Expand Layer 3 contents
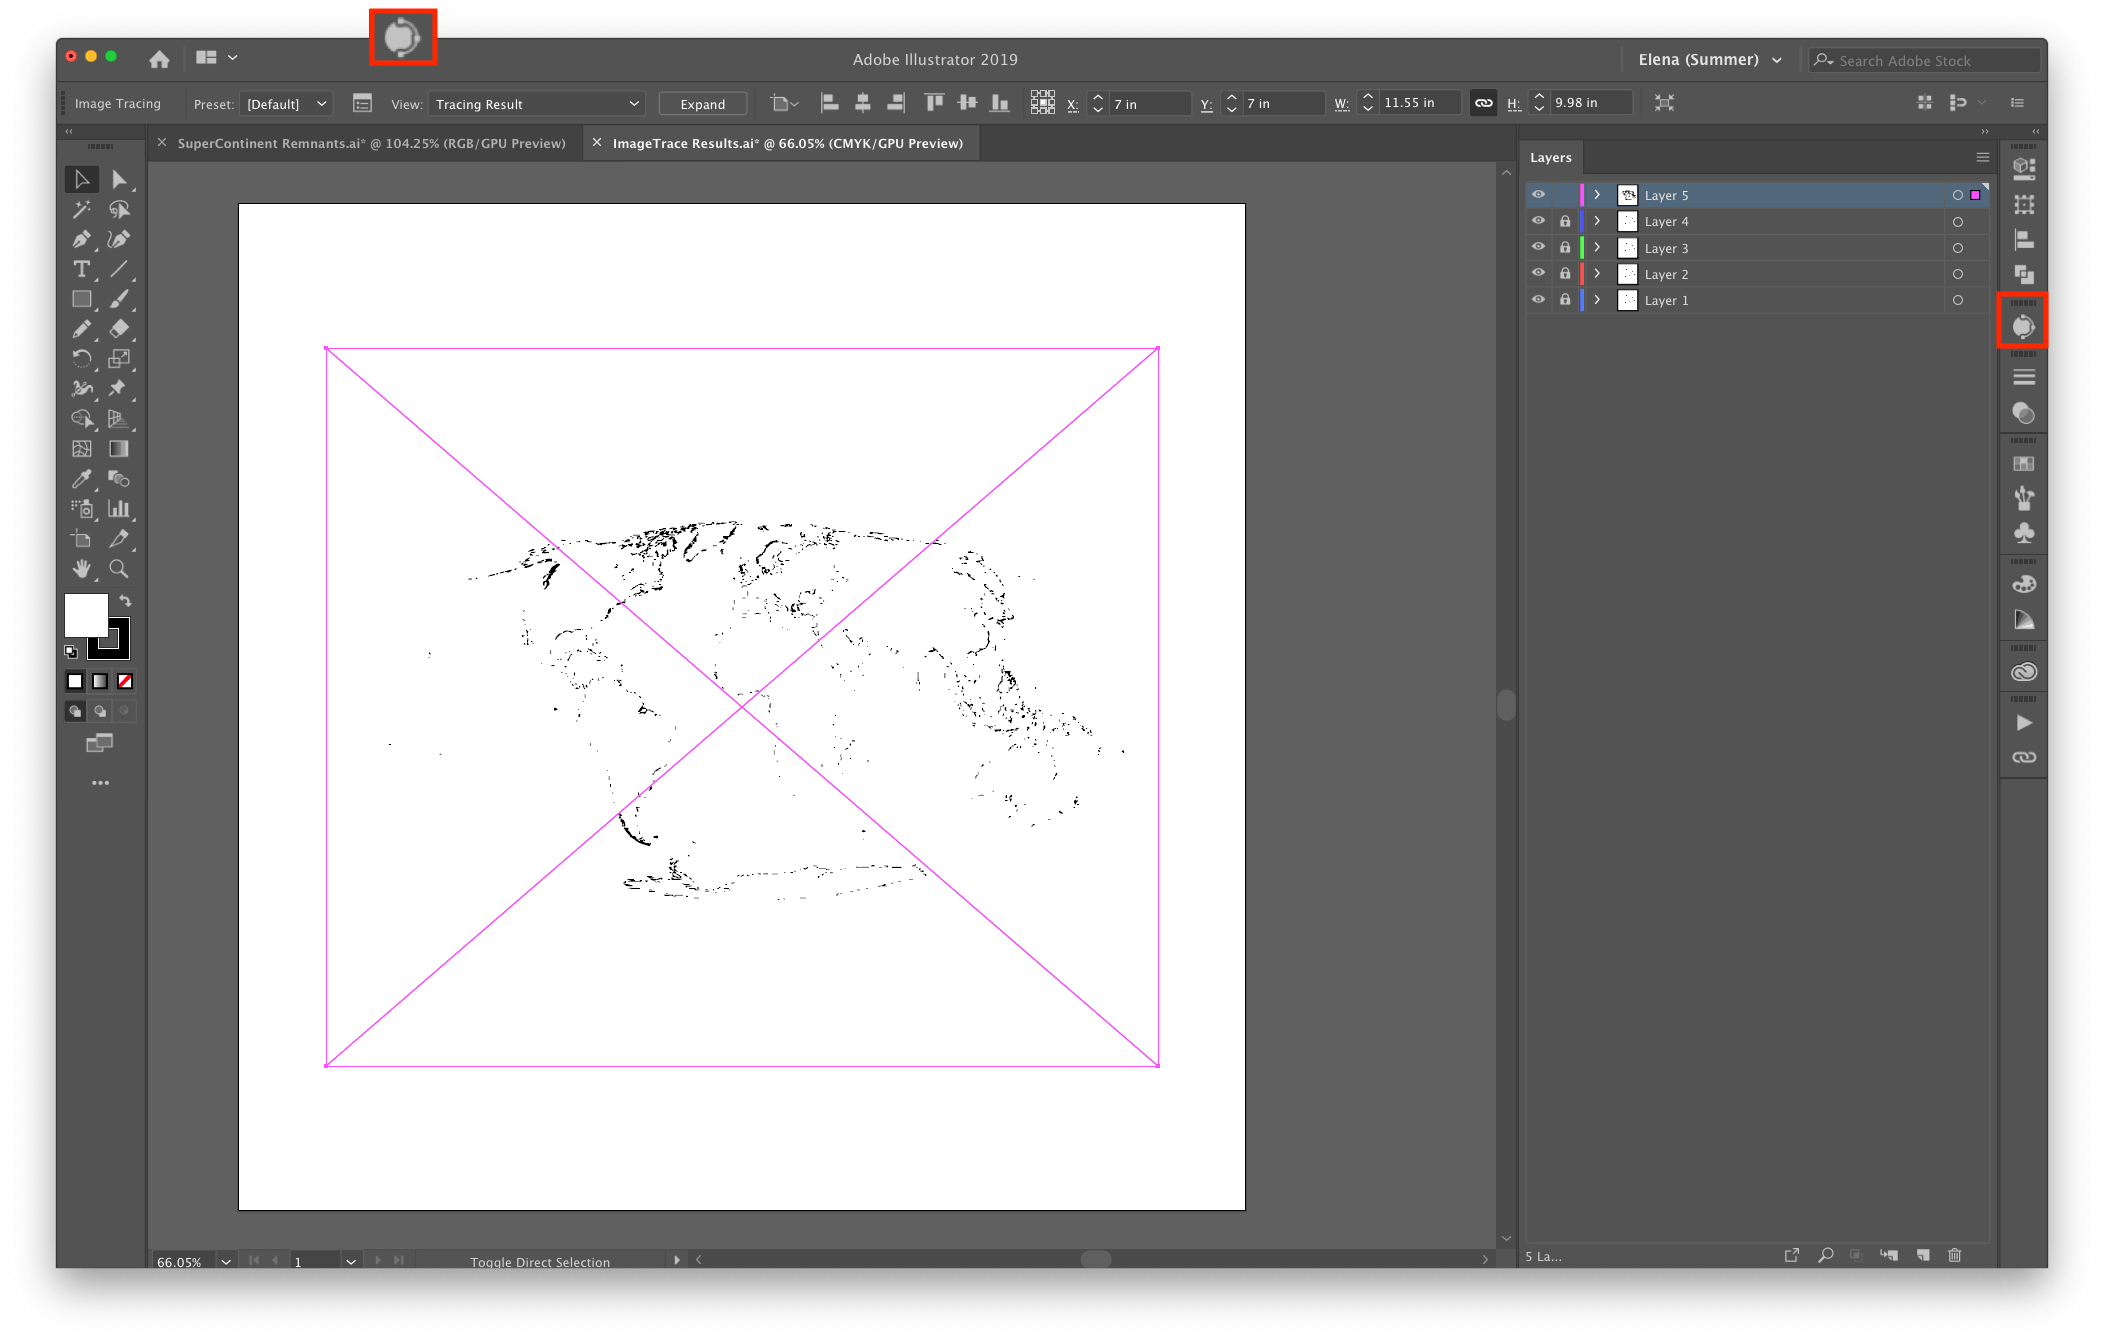This screenshot has width=2104, height=1342. (x=1597, y=248)
